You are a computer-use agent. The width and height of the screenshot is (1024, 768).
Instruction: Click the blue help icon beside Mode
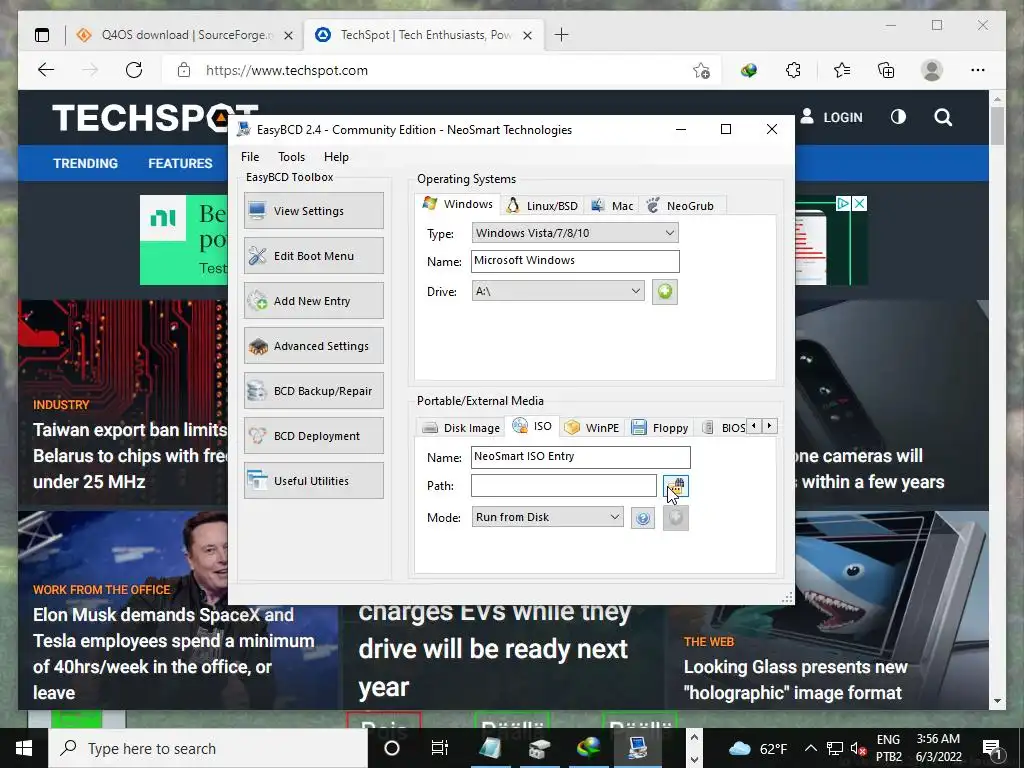[x=643, y=518]
